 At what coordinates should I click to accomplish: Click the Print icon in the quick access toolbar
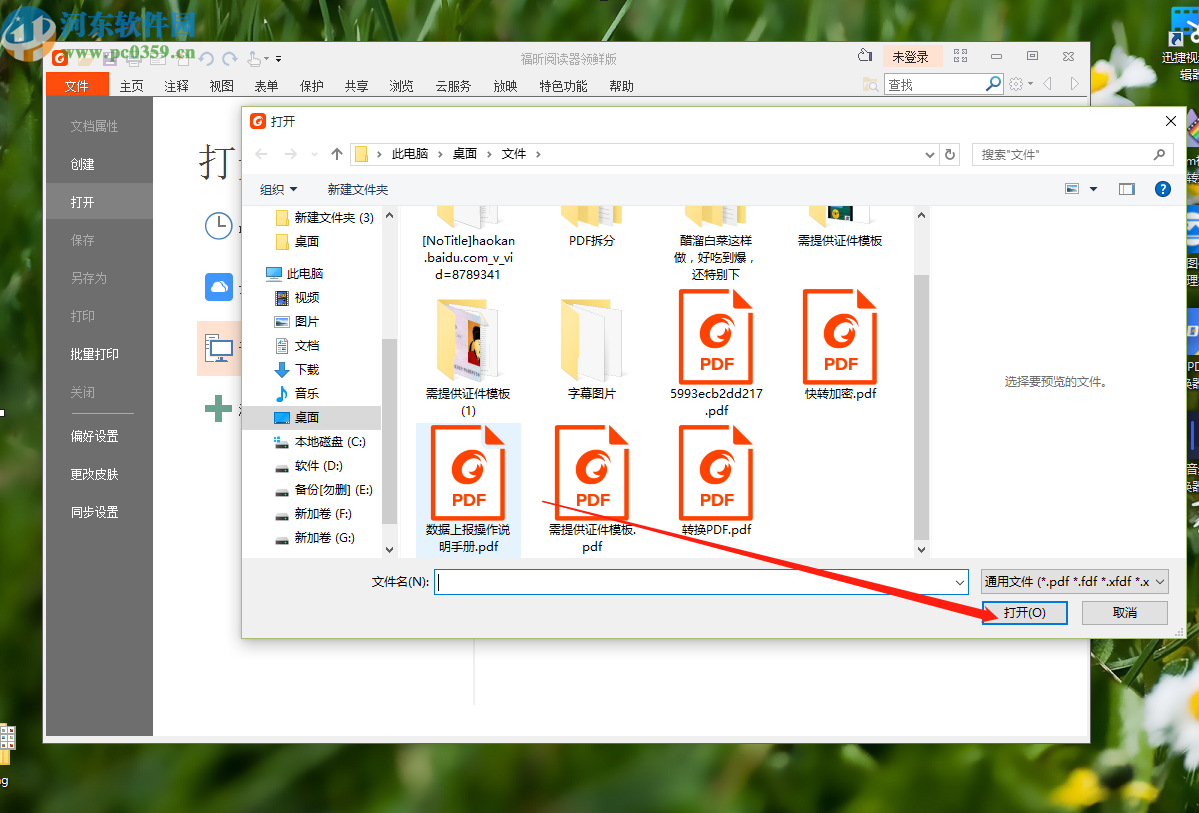[134, 57]
